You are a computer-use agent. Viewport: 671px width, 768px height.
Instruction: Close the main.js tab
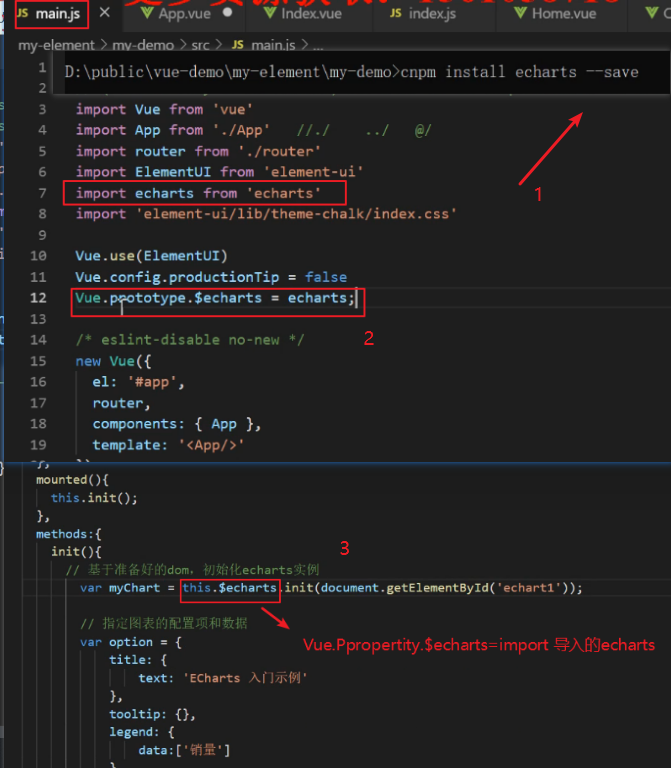105,13
